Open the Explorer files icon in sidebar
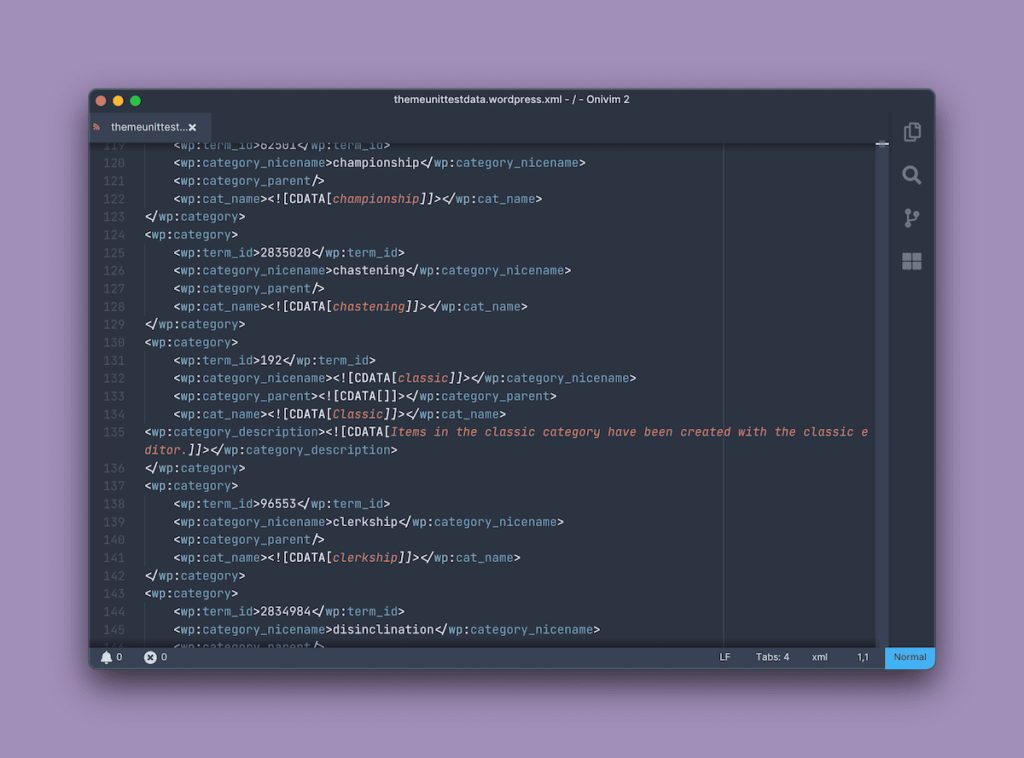 pyautogui.click(x=911, y=132)
